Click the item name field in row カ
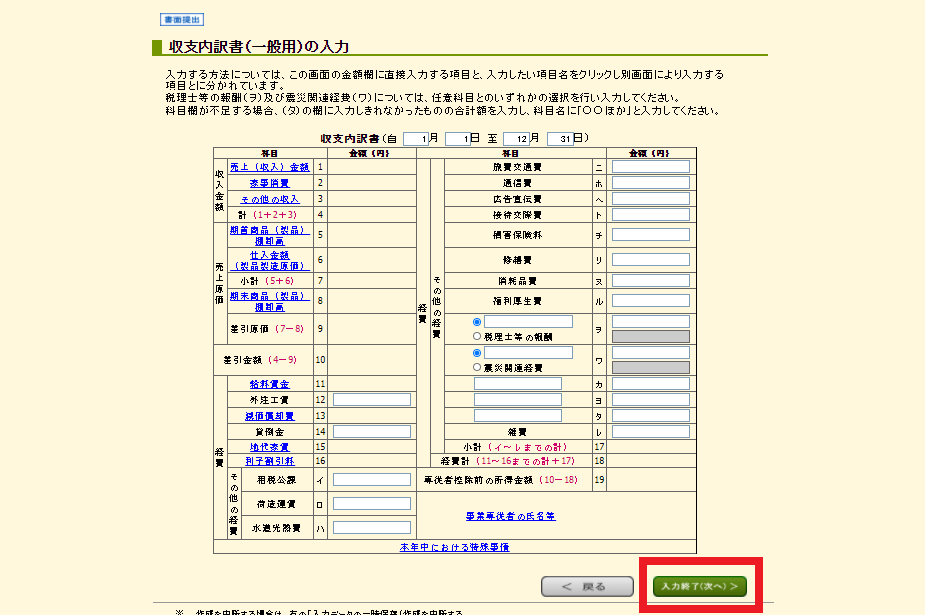Screen dimensions: 925x615 [518, 384]
